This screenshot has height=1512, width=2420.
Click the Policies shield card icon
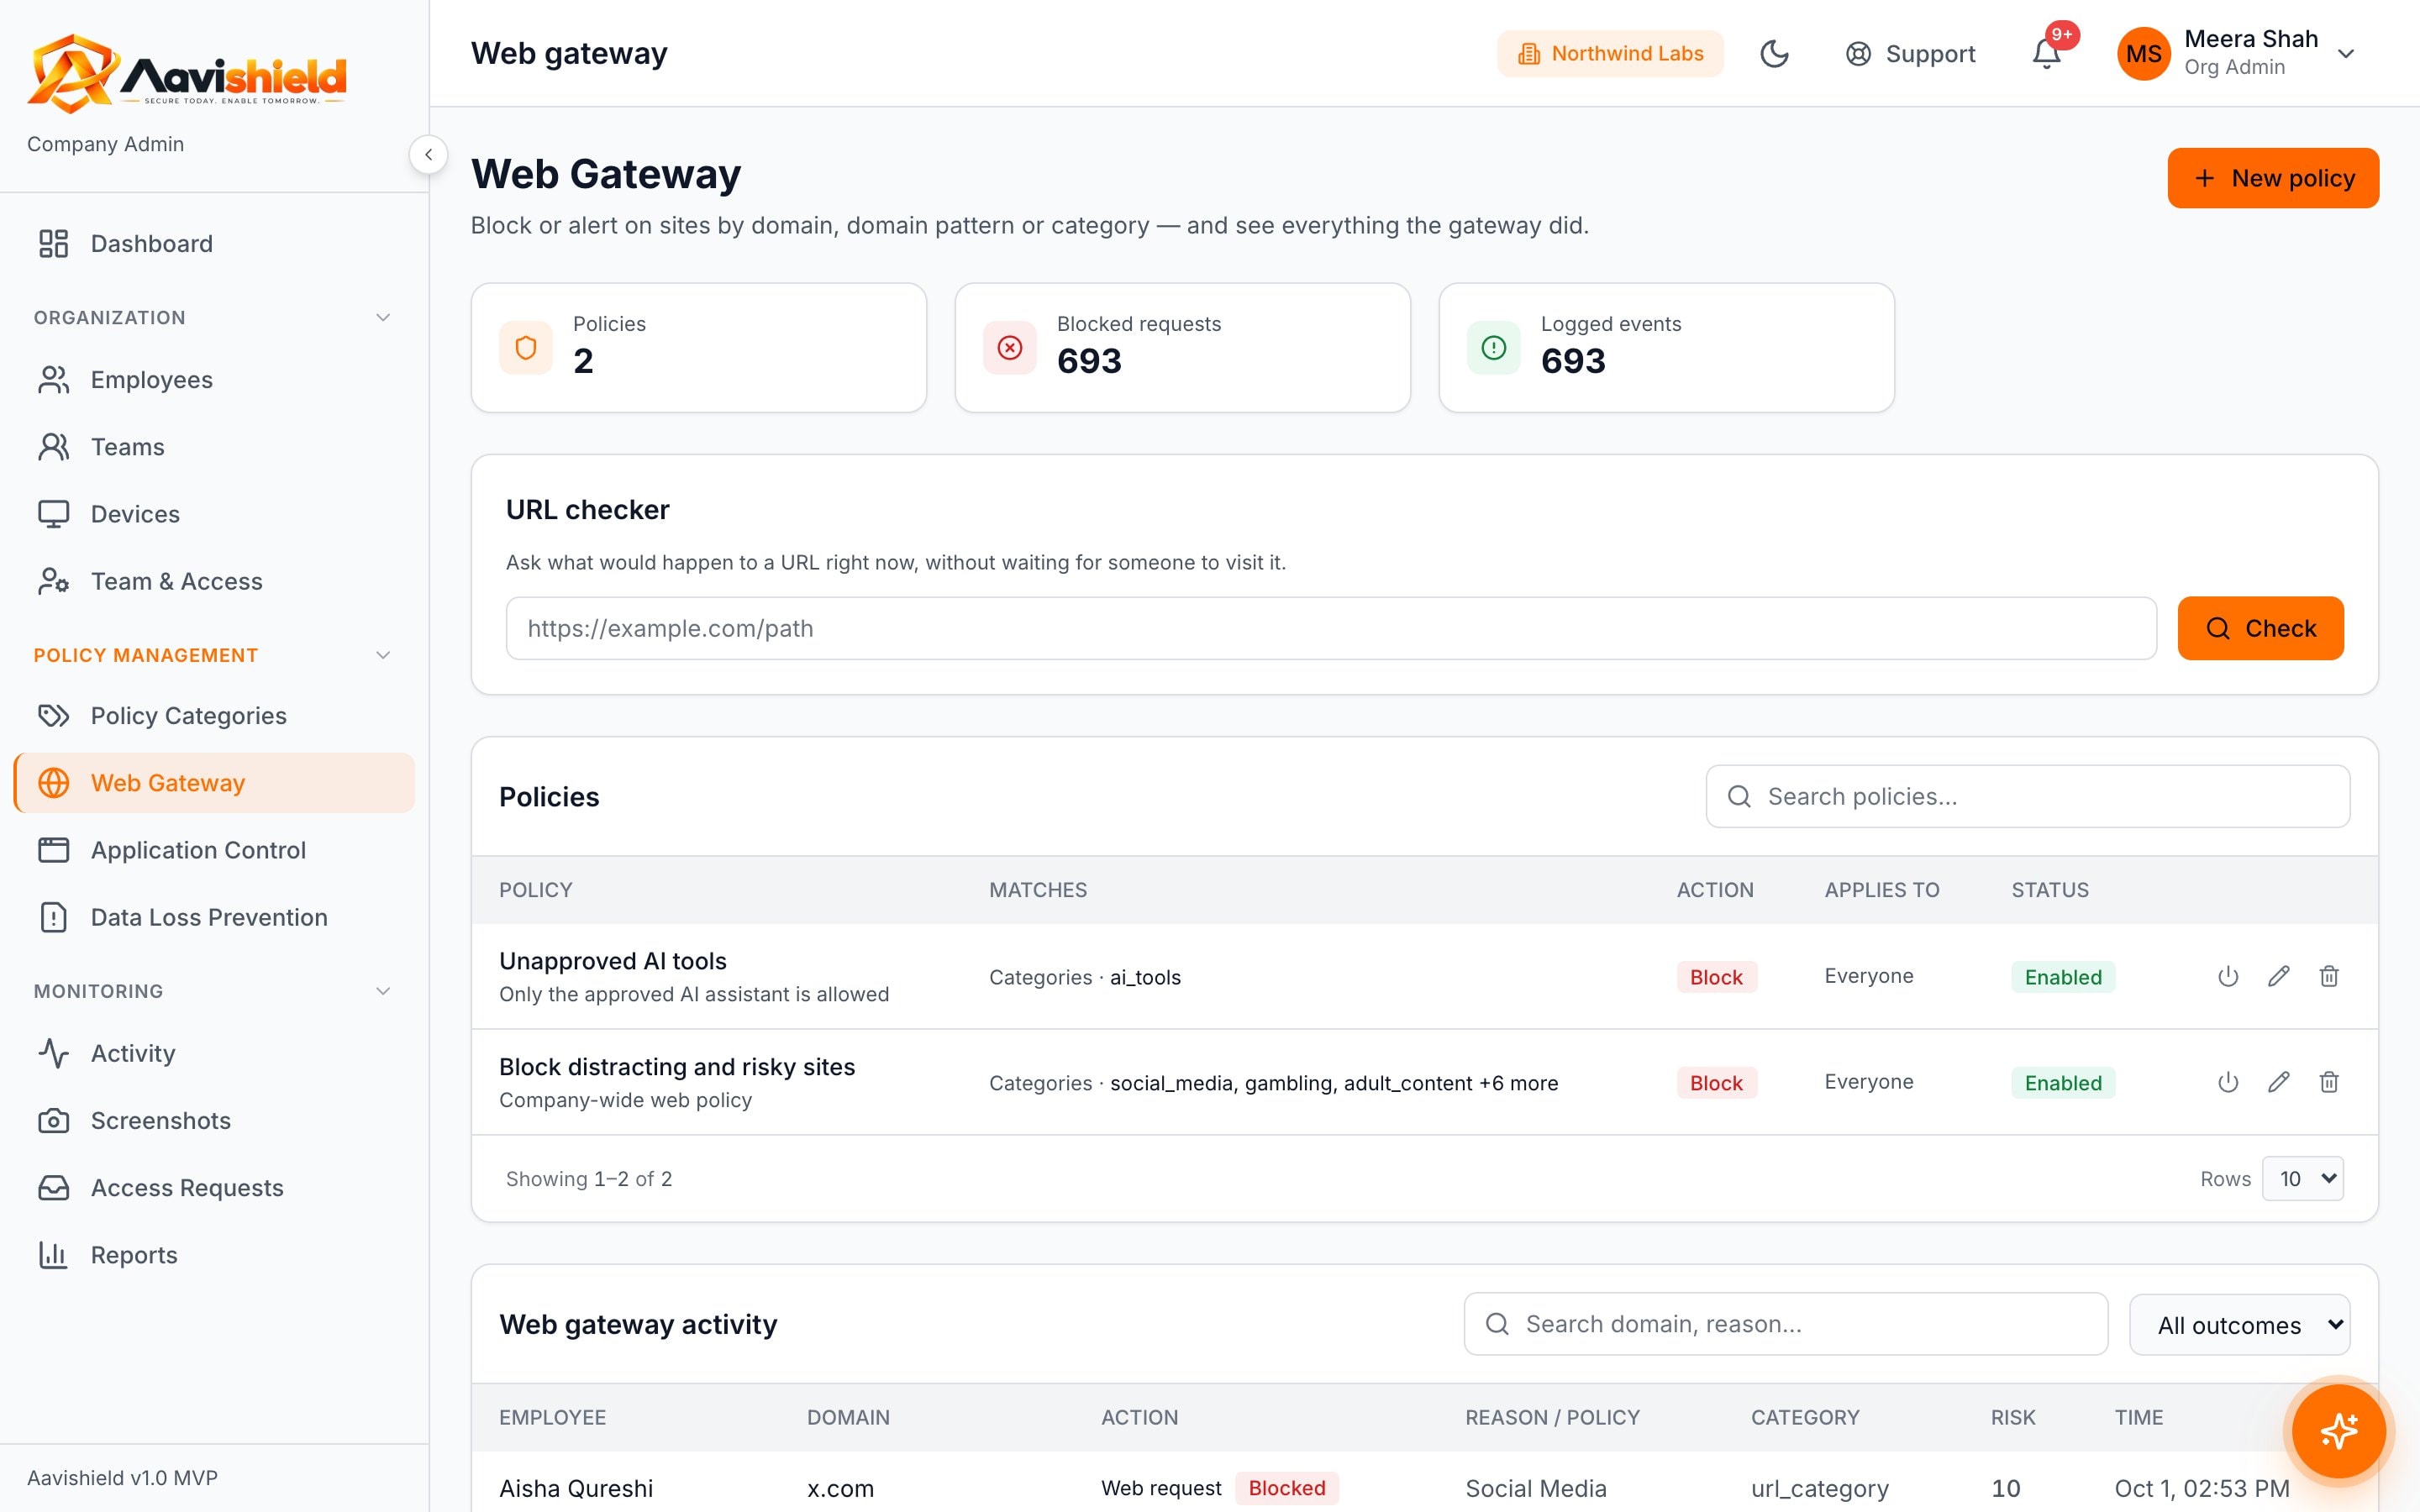[x=526, y=347]
